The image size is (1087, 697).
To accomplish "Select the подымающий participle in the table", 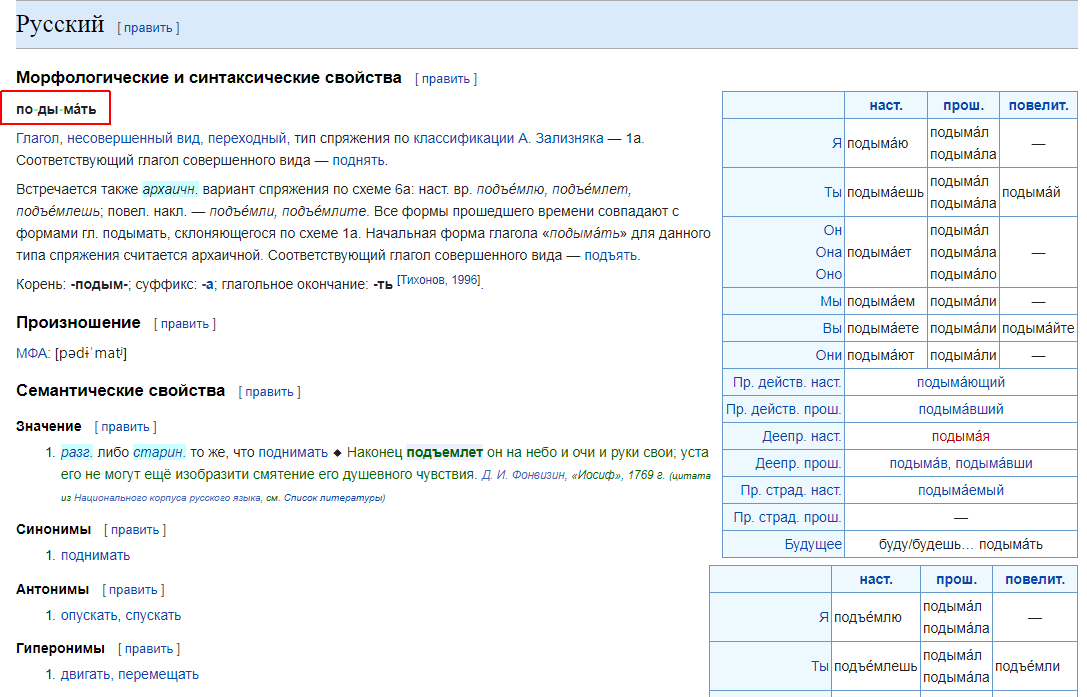I will coord(960,382).
